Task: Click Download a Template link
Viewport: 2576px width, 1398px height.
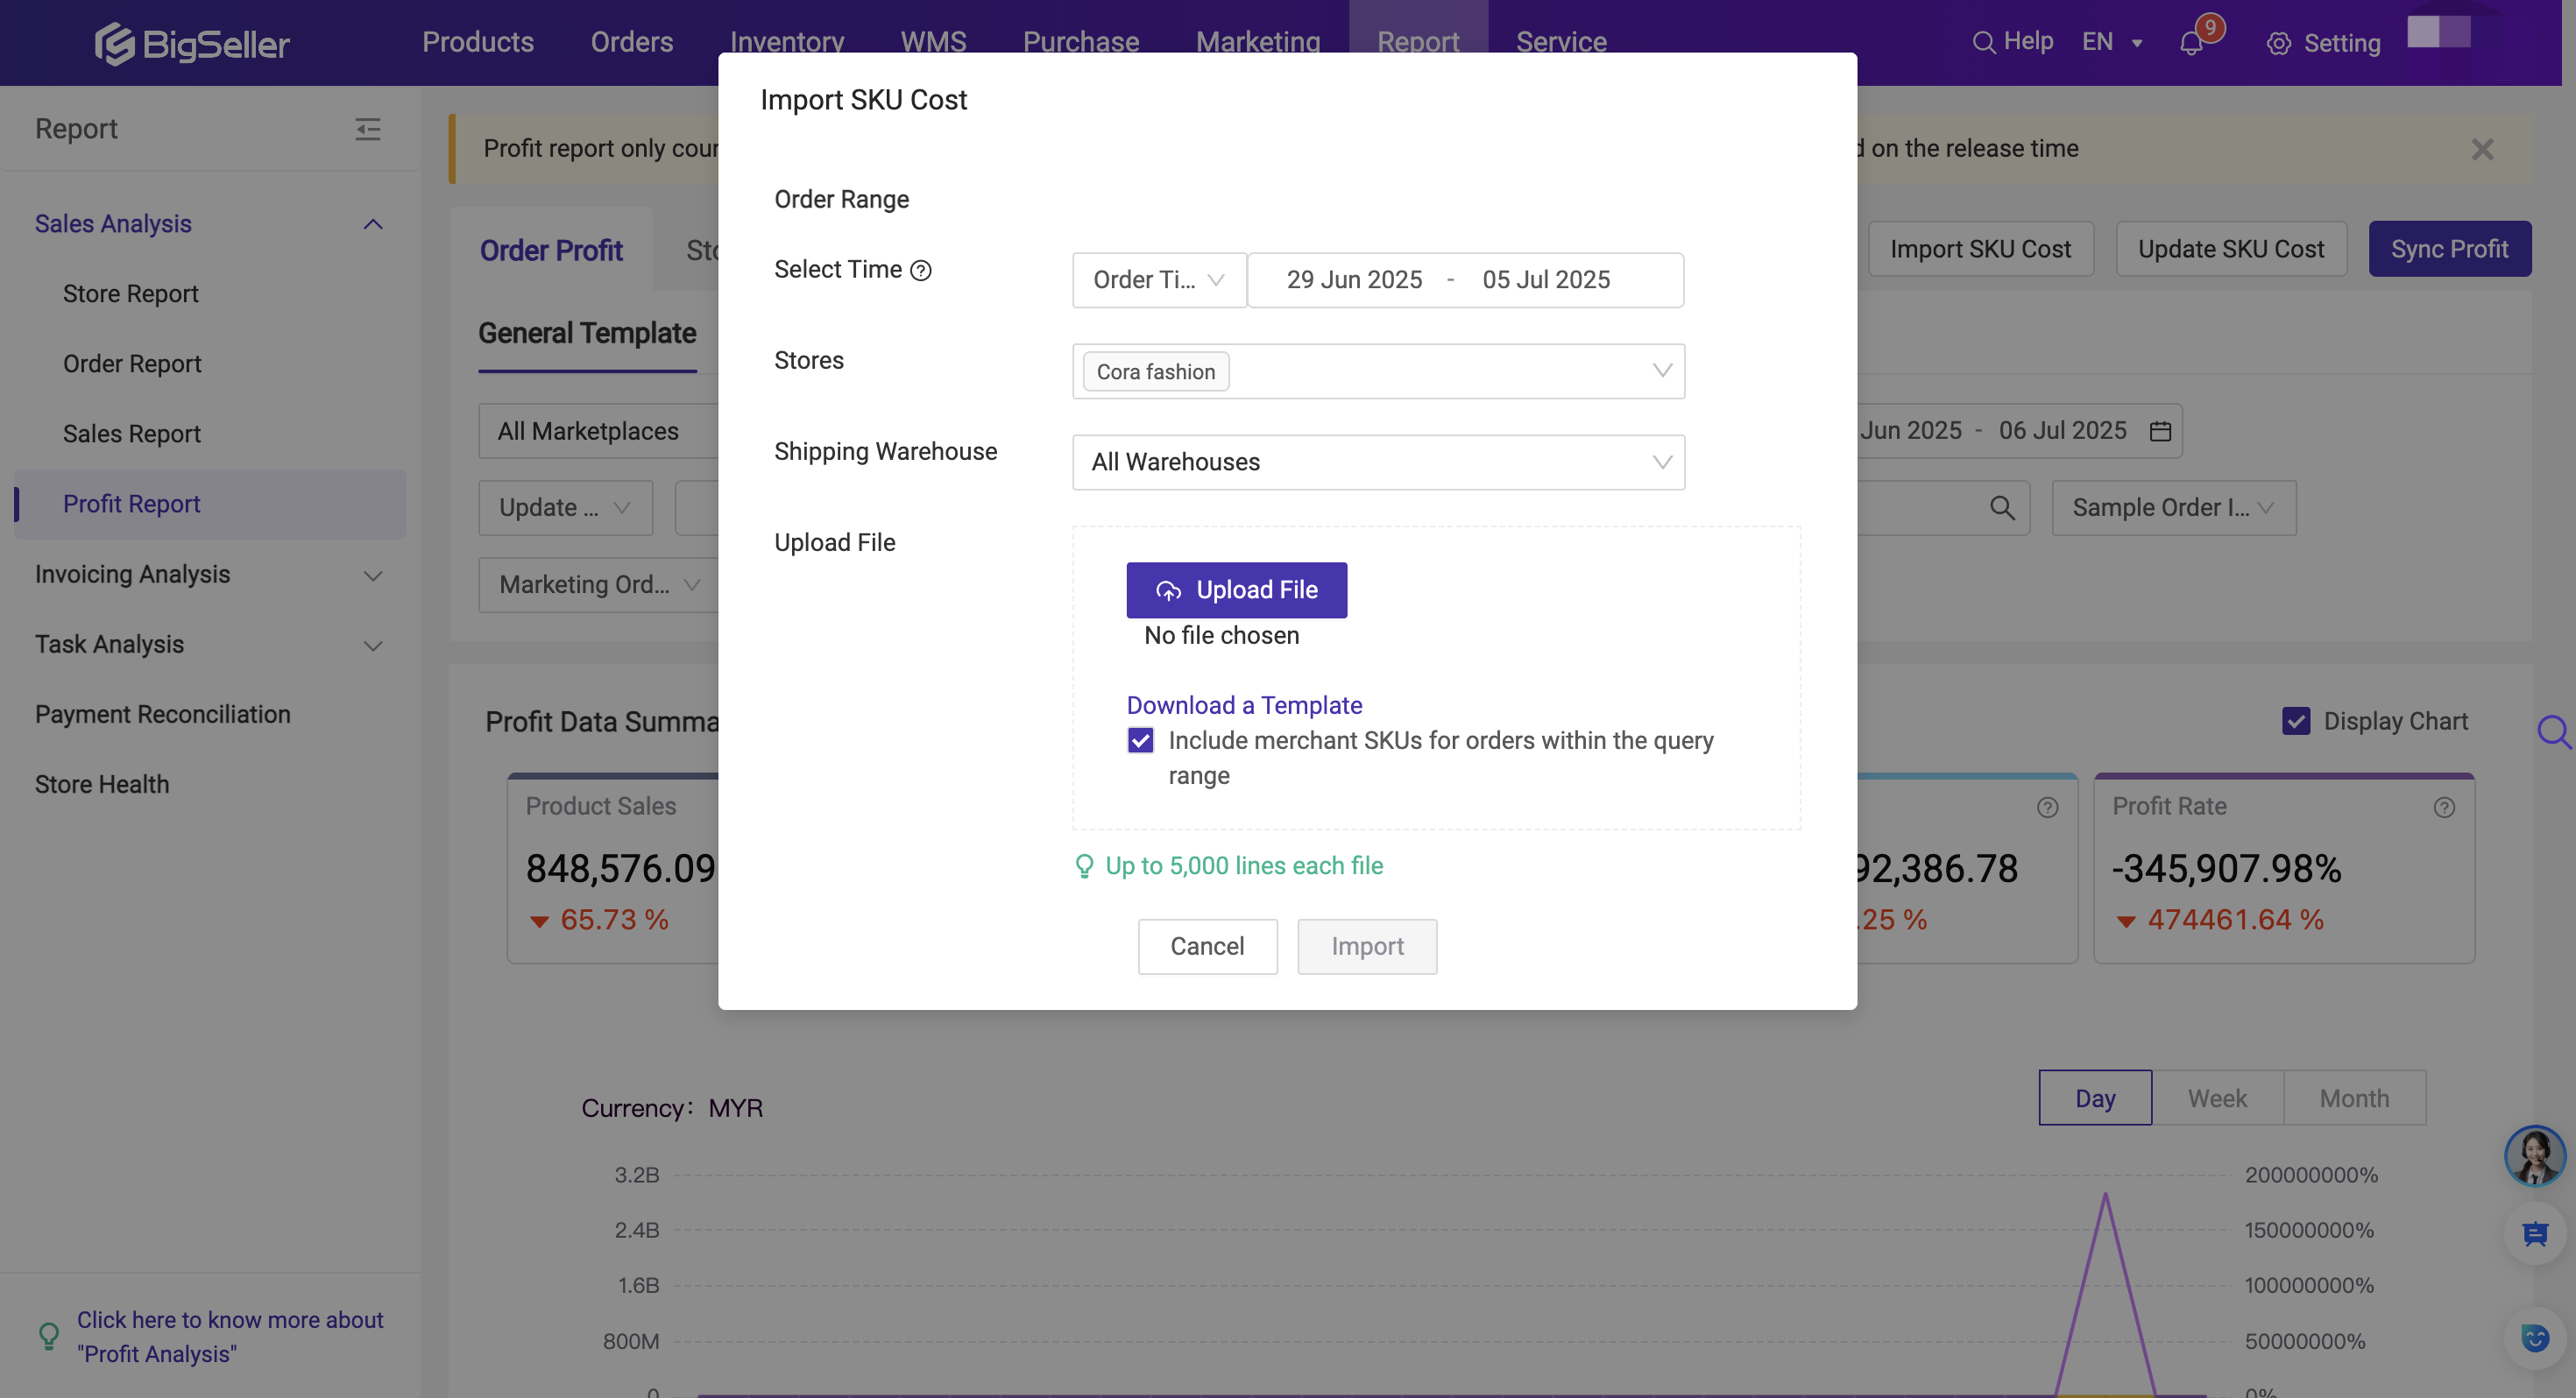Action: (x=1244, y=705)
